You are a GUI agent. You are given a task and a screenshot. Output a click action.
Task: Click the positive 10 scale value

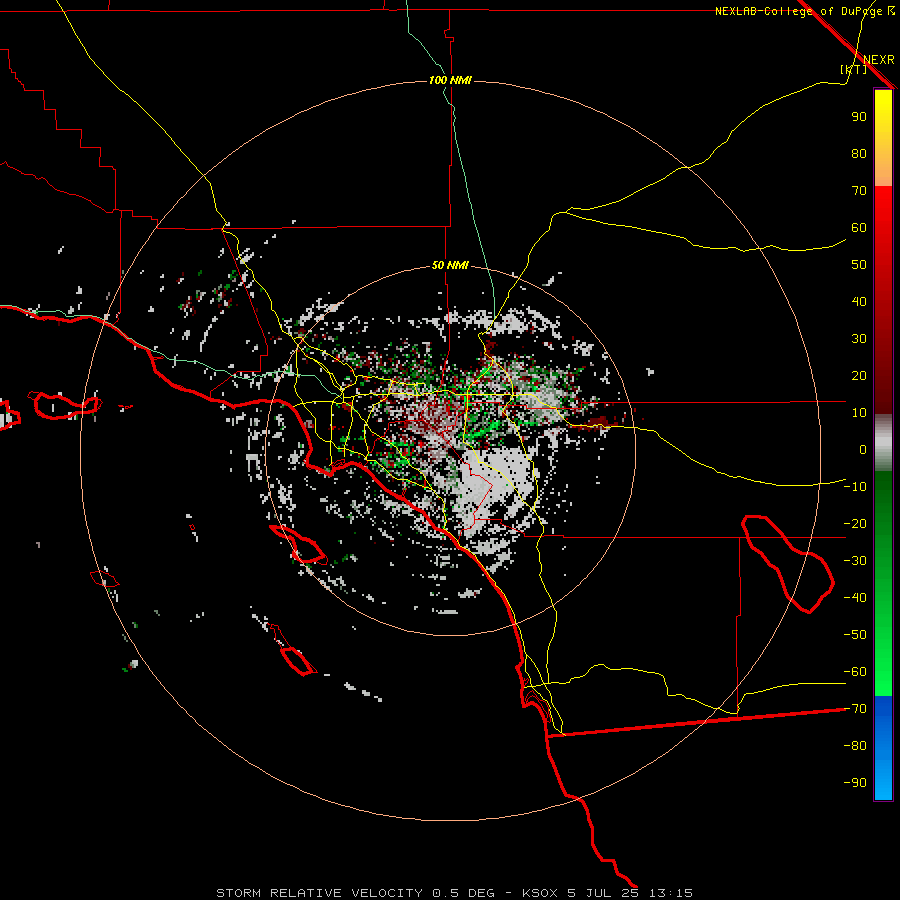859,413
